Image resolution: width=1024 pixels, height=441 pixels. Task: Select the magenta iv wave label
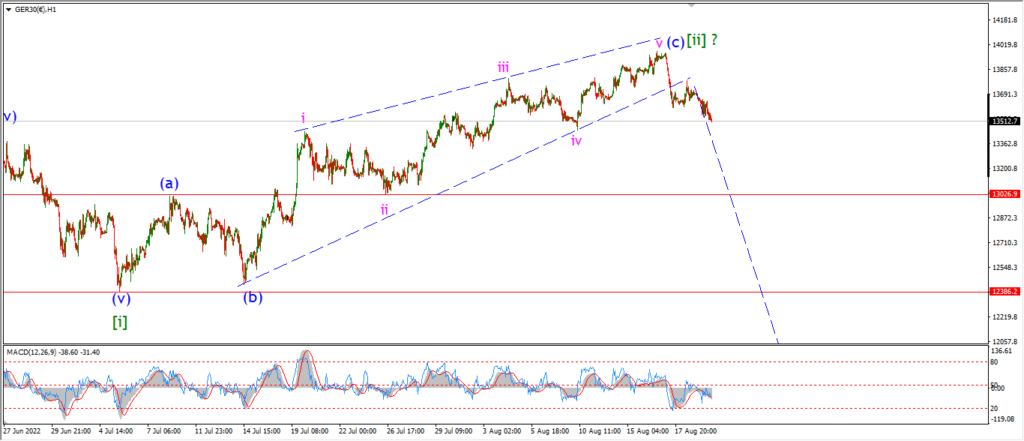coord(576,139)
